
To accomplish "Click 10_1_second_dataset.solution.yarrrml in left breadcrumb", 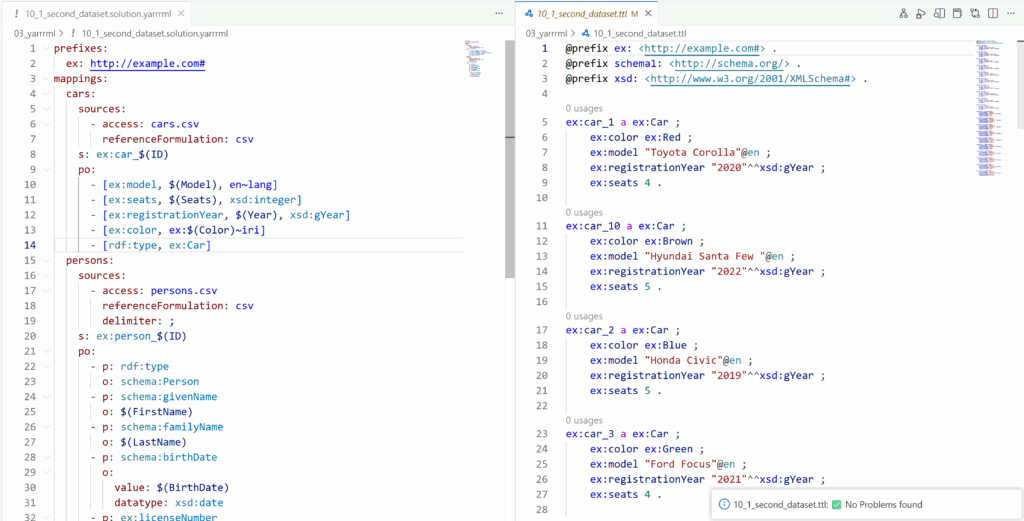I will click(x=155, y=33).
